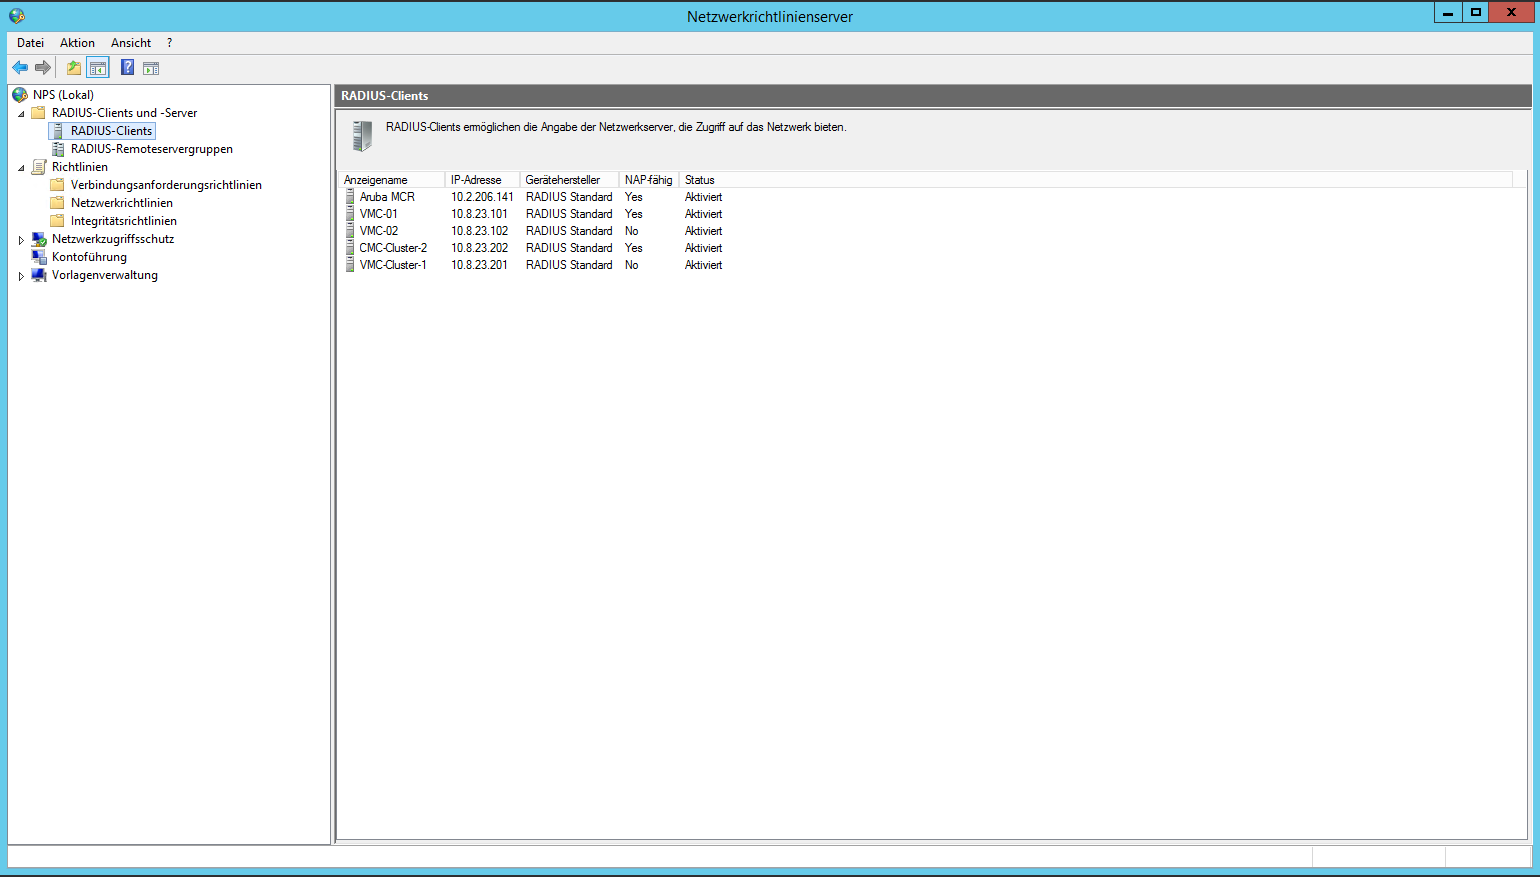Collapse the Richtlinien tree node
This screenshot has height=877, width=1540.
point(21,168)
